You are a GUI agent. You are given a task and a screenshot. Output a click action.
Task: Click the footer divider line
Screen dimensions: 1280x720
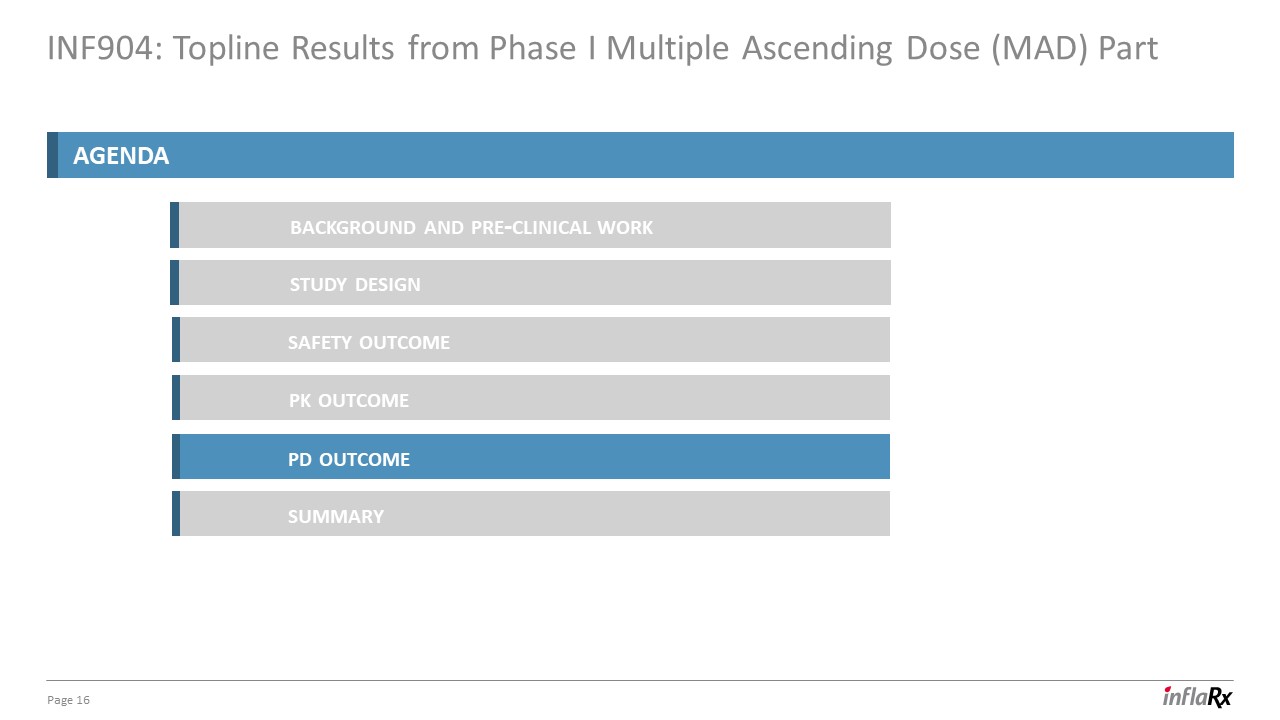tap(640, 681)
